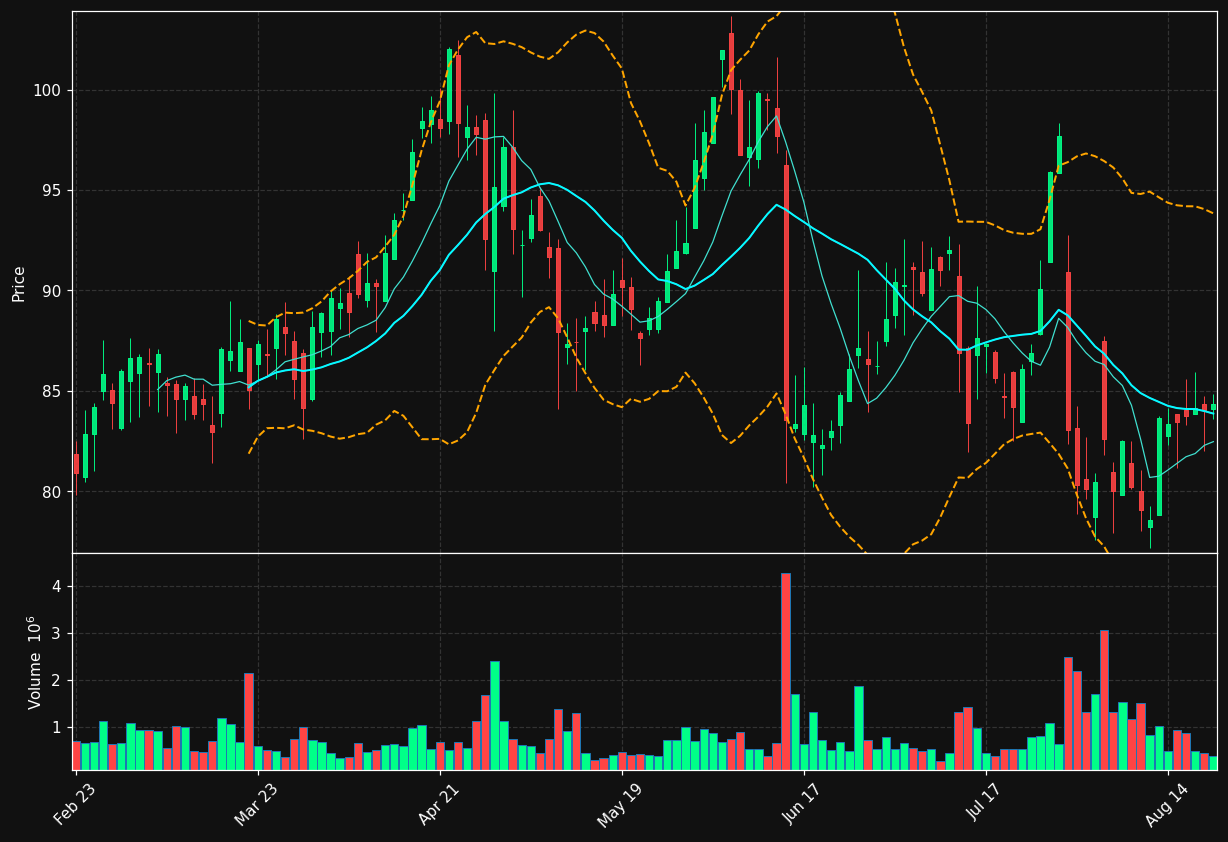
Task: Select the 3 tick on volume axis
Action: (x=57, y=633)
